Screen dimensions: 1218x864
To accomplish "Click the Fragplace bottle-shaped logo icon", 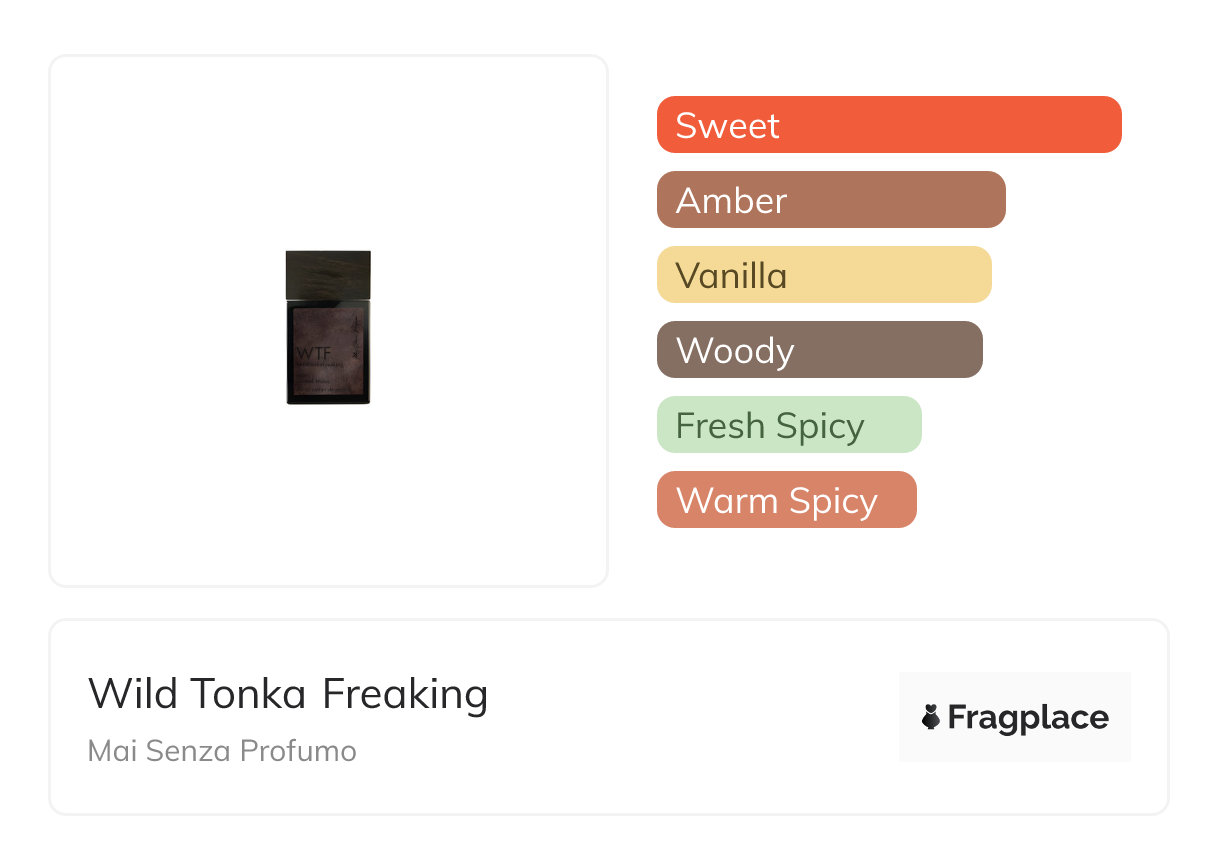I will (x=931, y=717).
